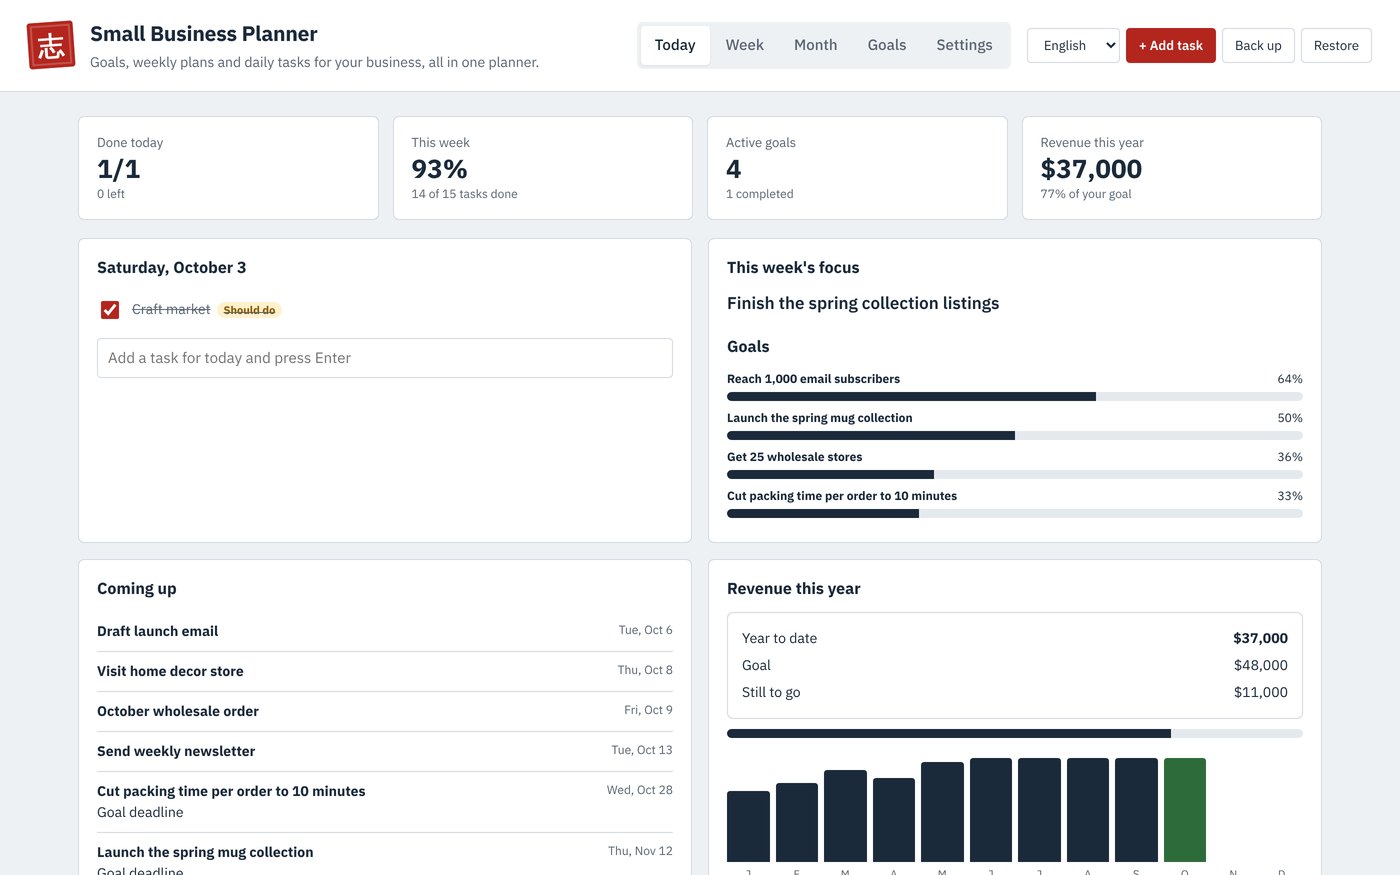Uncheck the Craft market task checkbox

pos(110,310)
